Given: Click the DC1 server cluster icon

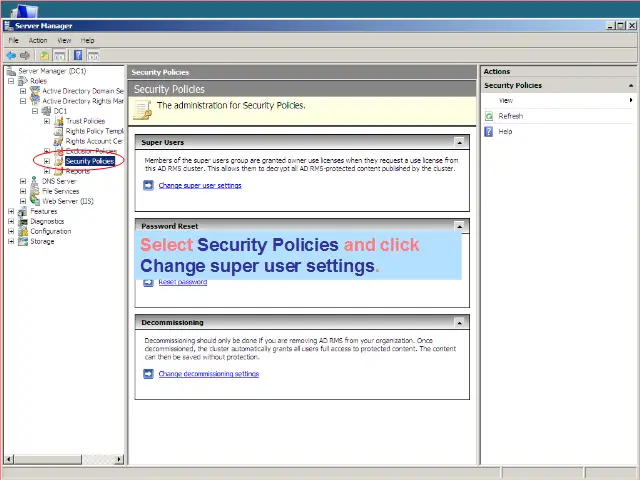Looking at the screenshot, I should click(x=47, y=111).
